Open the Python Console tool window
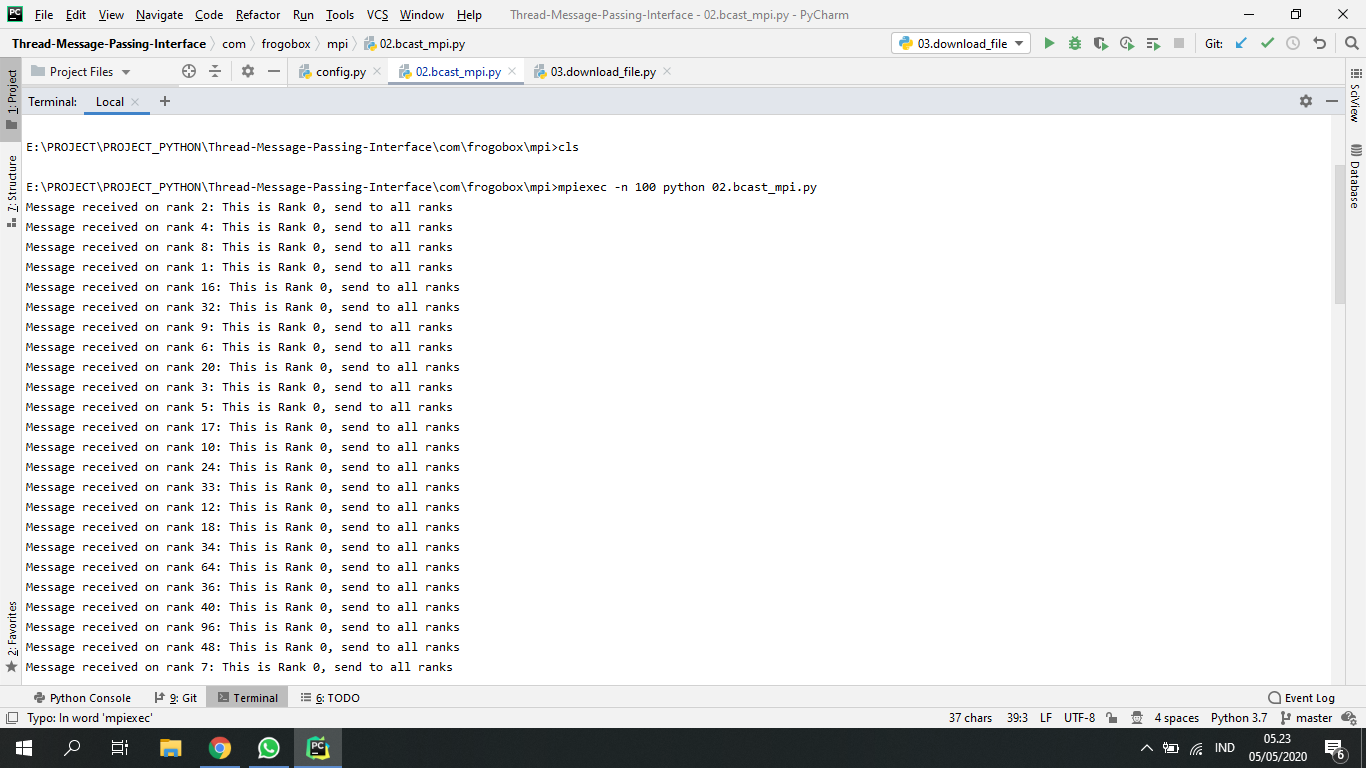The height and width of the screenshot is (768, 1366). 82,698
